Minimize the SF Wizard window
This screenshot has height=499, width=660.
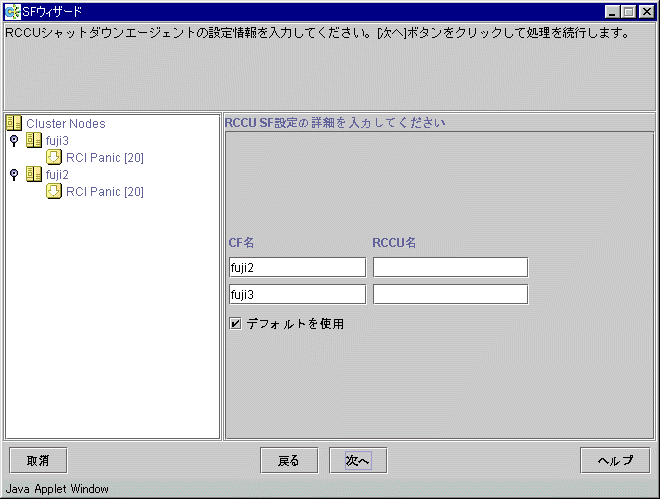click(x=612, y=12)
